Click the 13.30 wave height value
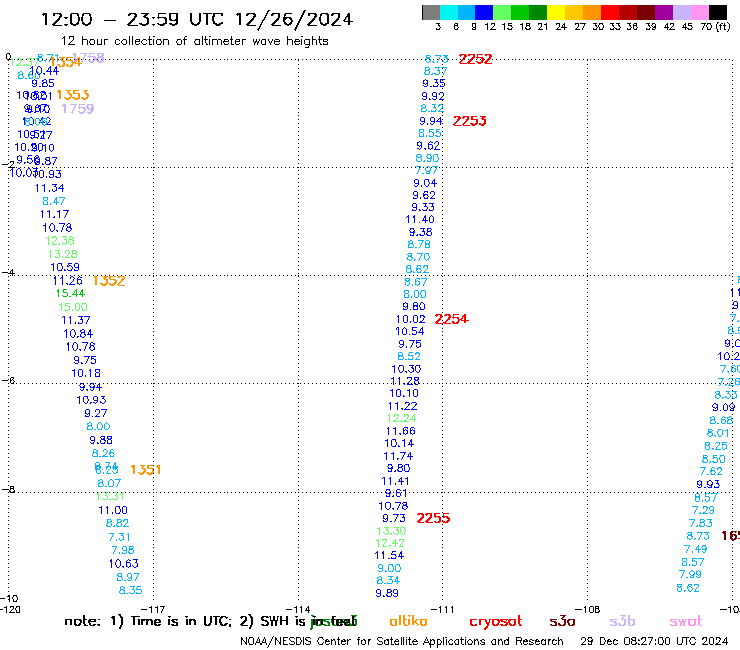 click(391, 531)
